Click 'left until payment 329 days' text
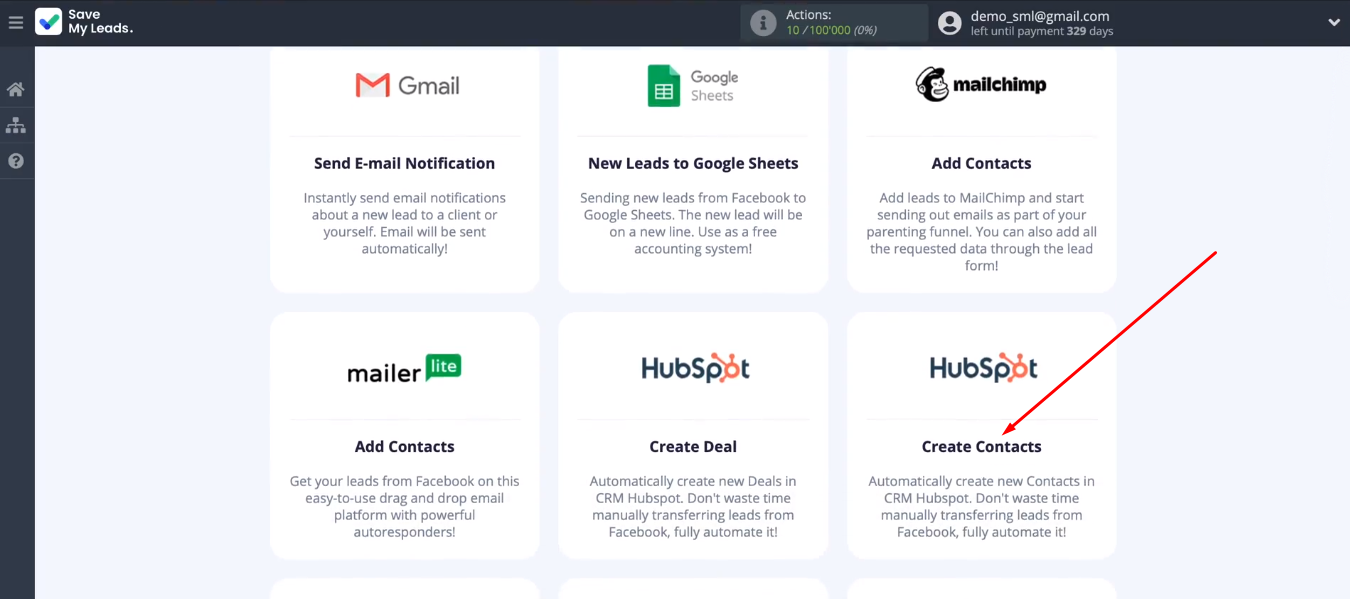Viewport: 1350px width, 599px height. tap(1042, 32)
